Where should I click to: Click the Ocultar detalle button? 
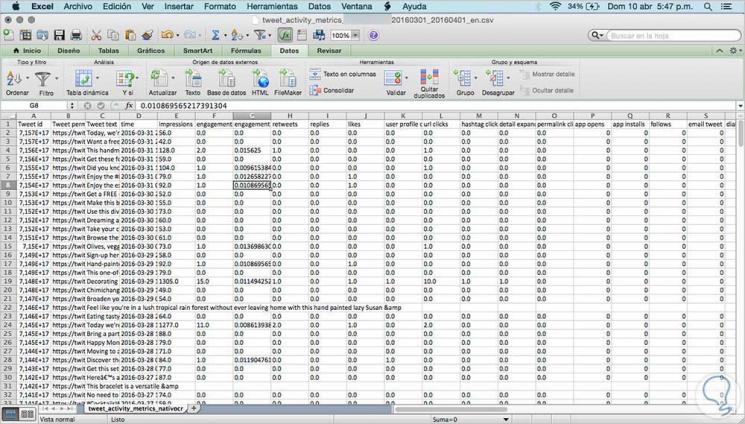pos(546,90)
